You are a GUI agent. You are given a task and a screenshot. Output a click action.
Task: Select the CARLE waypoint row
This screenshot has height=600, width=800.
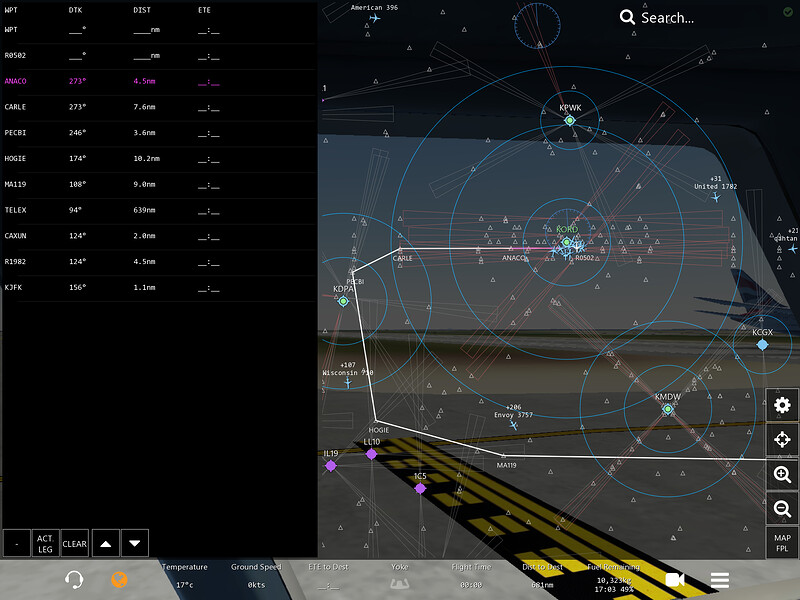[x=159, y=108]
